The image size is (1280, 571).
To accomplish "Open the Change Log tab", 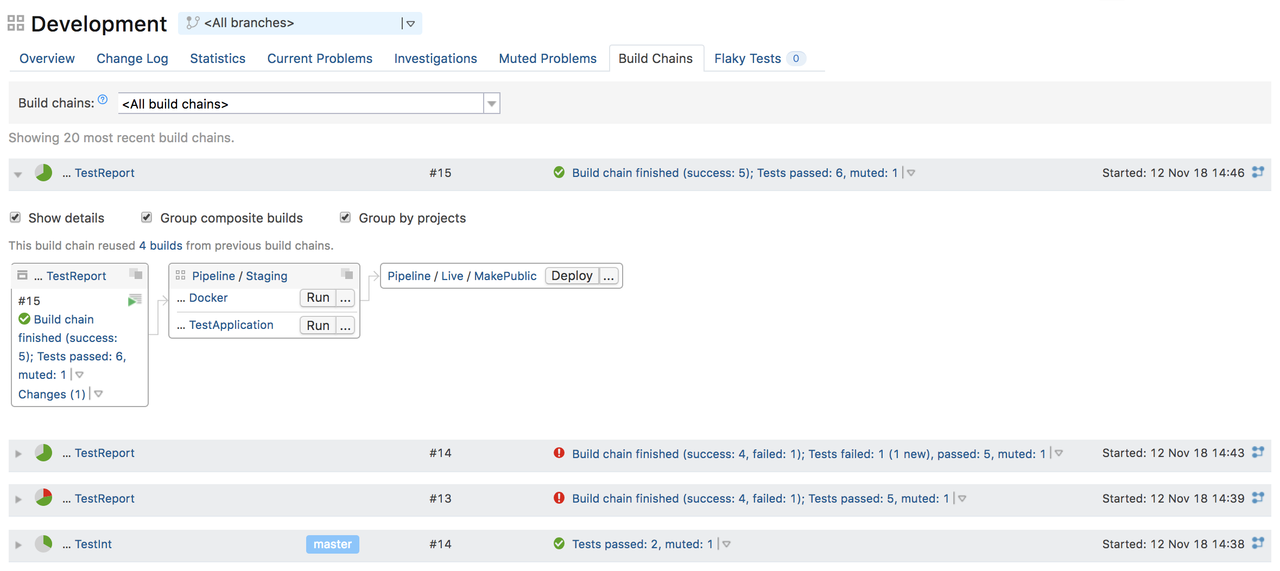I will [x=132, y=58].
